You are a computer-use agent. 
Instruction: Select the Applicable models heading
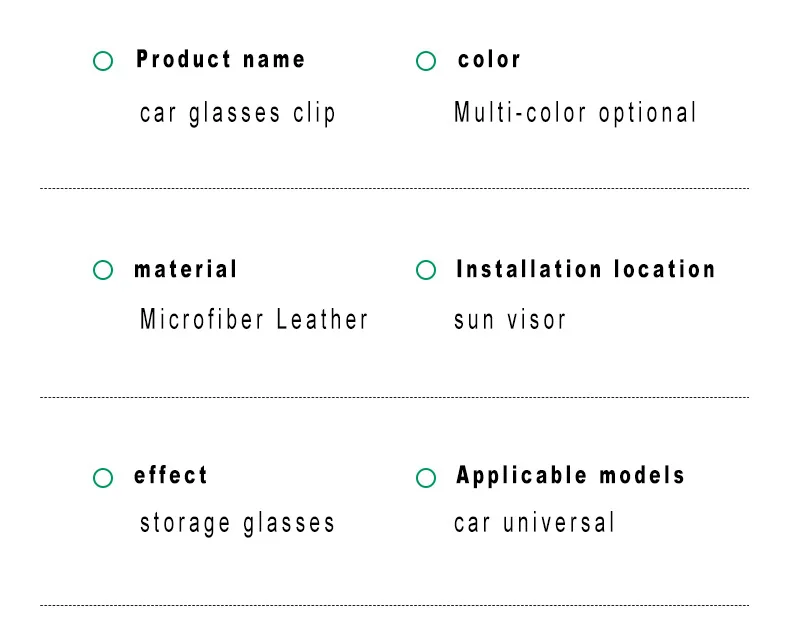point(570,476)
